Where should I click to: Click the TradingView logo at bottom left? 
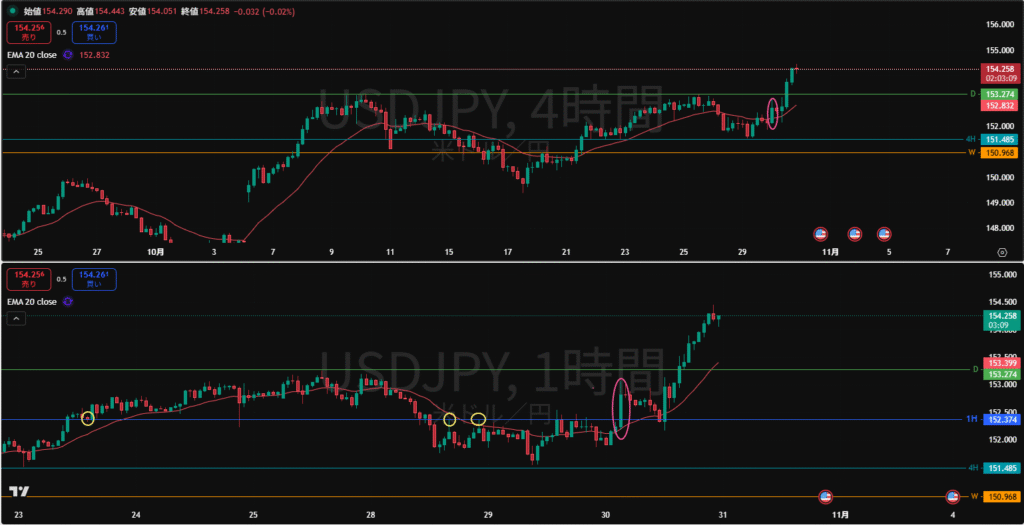[x=18, y=492]
